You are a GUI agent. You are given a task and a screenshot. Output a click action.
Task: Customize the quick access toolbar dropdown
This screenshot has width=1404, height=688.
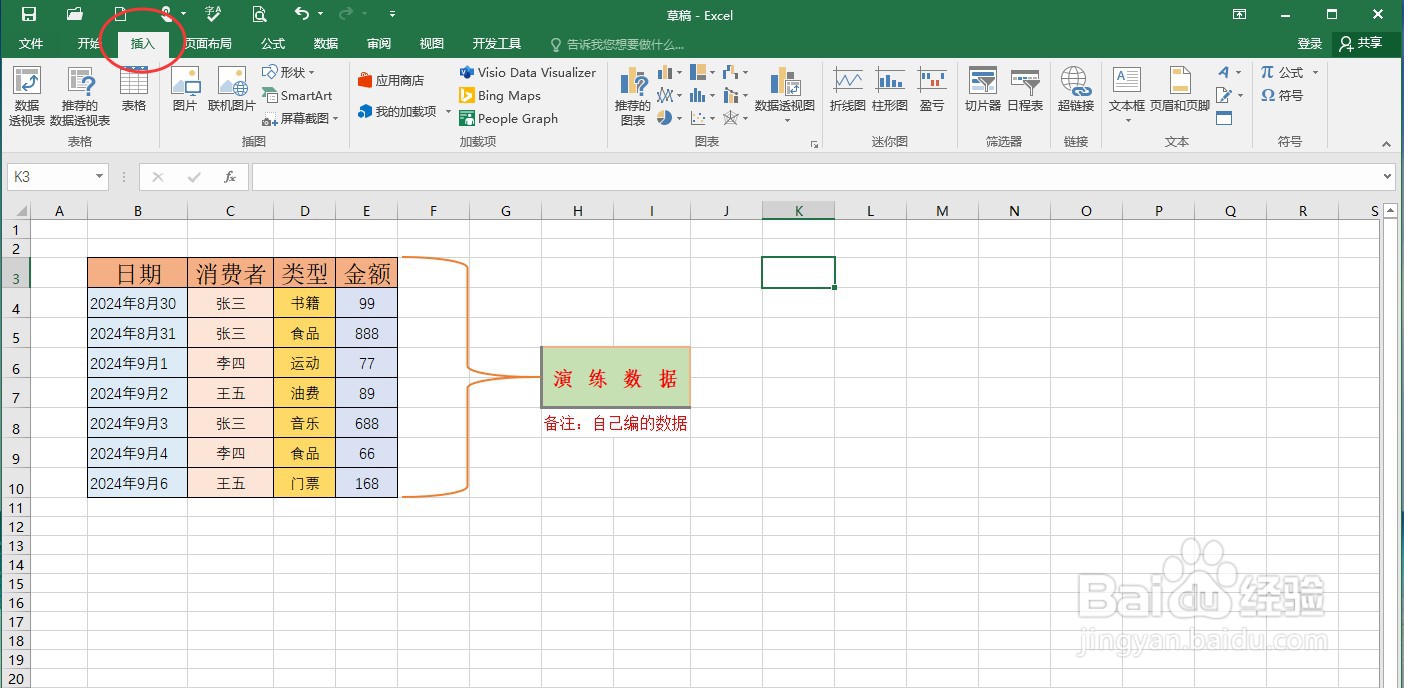tap(392, 14)
